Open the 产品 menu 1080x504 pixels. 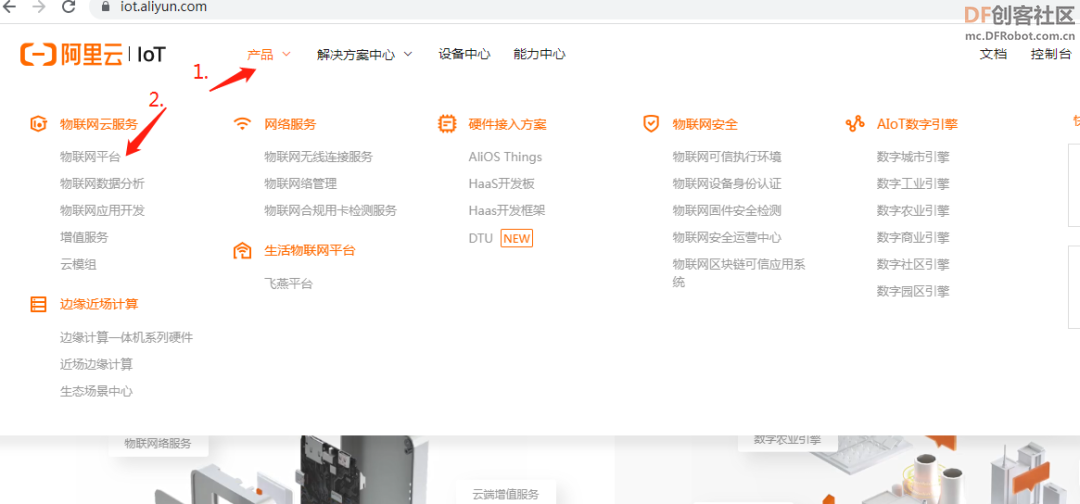tap(260, 54)
